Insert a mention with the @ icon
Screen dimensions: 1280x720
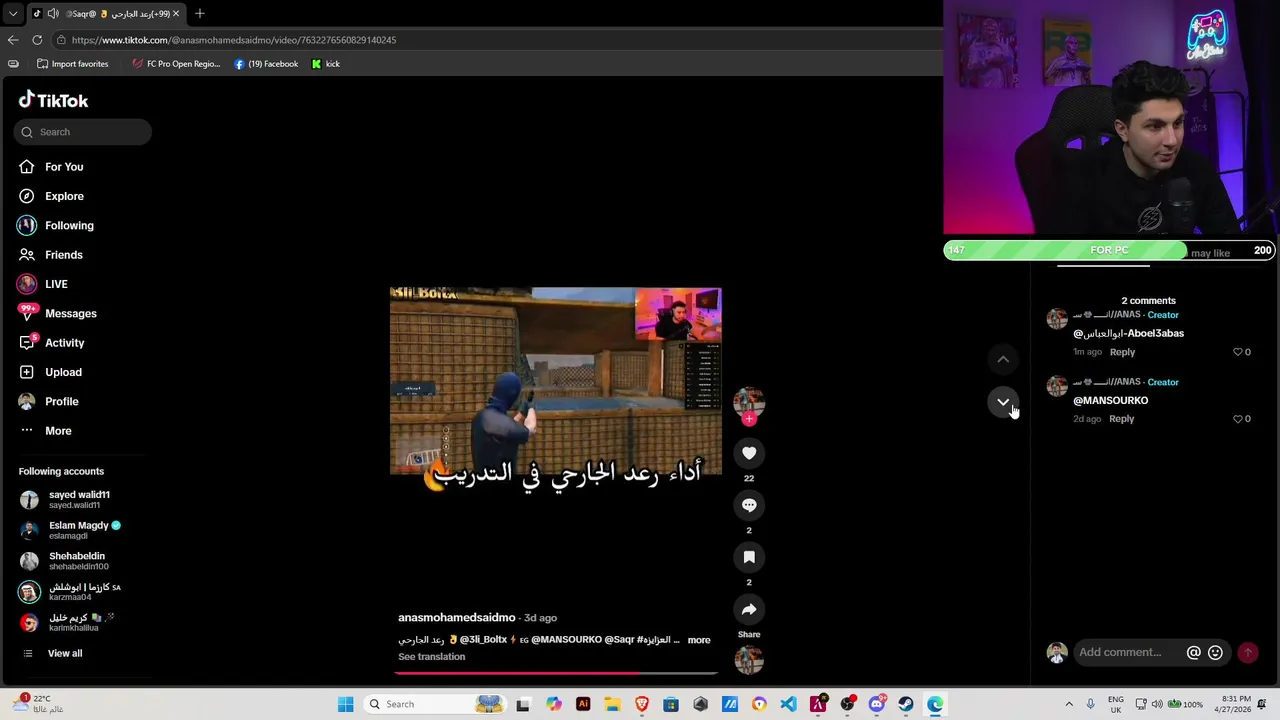(1193, 652)
